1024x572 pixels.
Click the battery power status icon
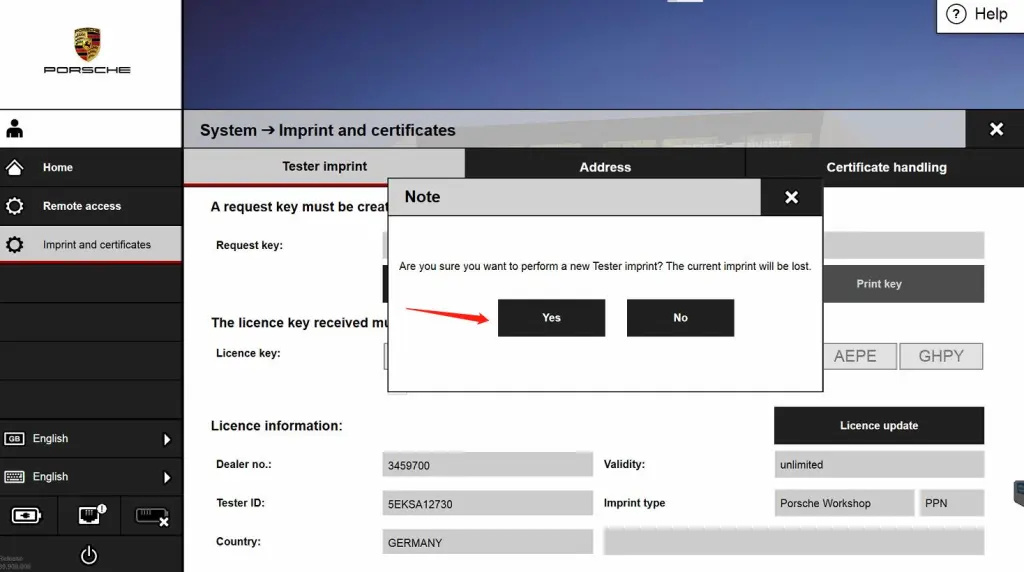pyautogui.click(x=27, y=516)
